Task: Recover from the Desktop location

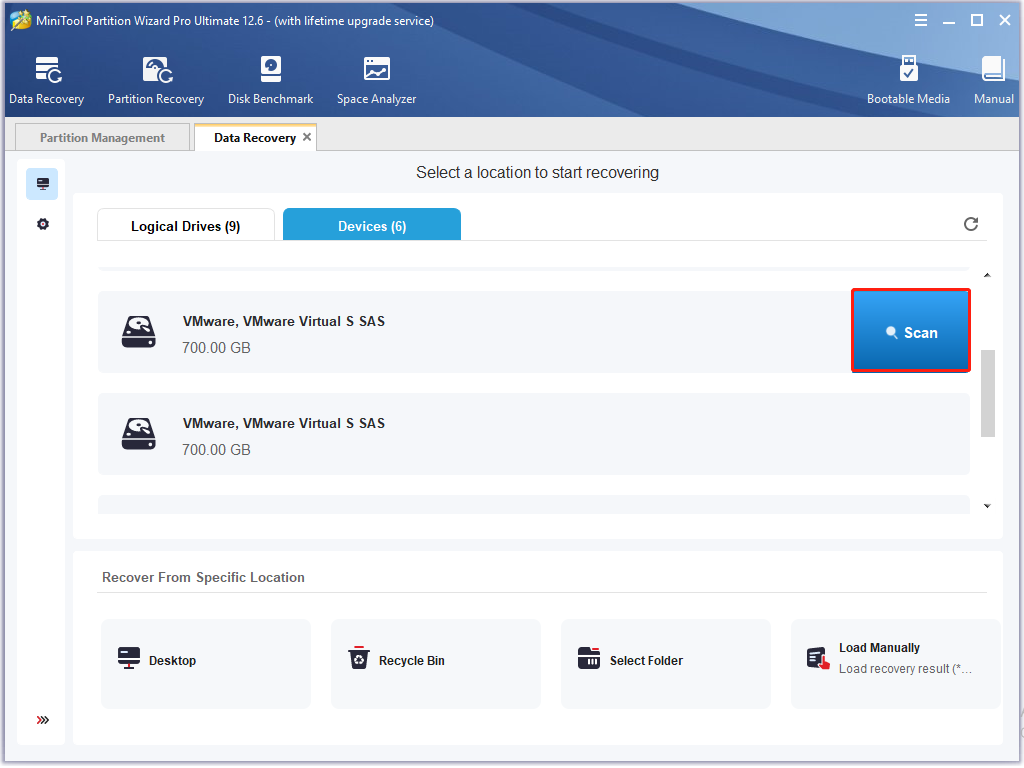Action: pyautogui.click(x=206, y=660)
